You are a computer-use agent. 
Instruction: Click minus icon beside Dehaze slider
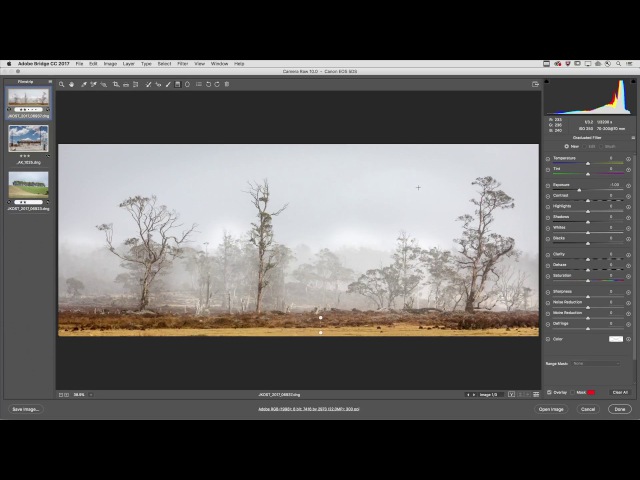tap(548, 266)
